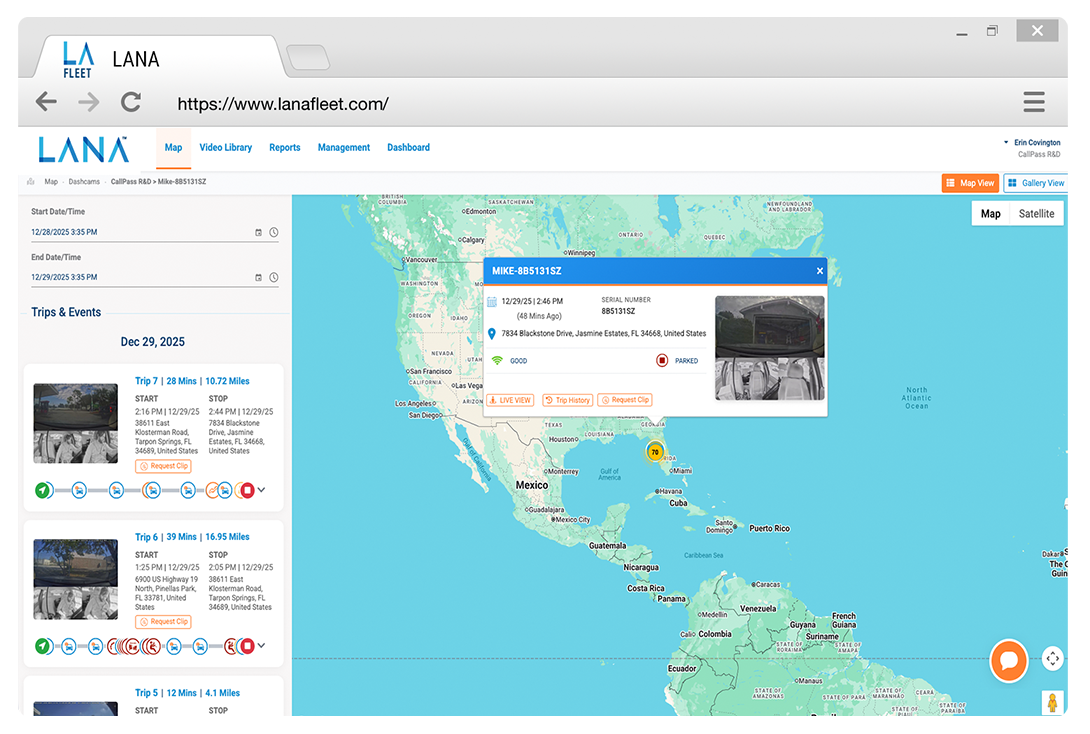The height and width of the screenshot is (734, 1090).
Task: Click the red stop icon on Trip 6 timeline
Action: point(247,646)
